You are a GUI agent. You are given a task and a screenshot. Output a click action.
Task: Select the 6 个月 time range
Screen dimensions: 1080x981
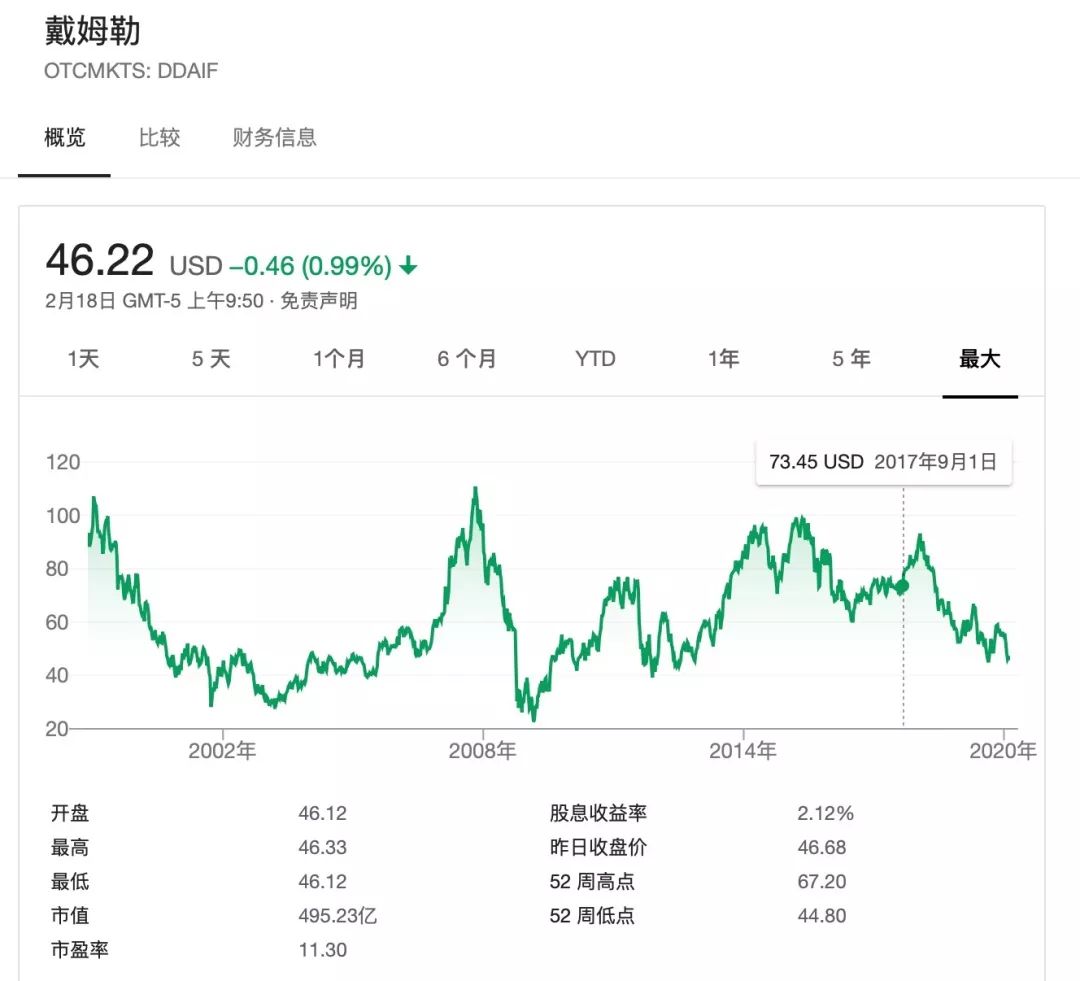467,359
